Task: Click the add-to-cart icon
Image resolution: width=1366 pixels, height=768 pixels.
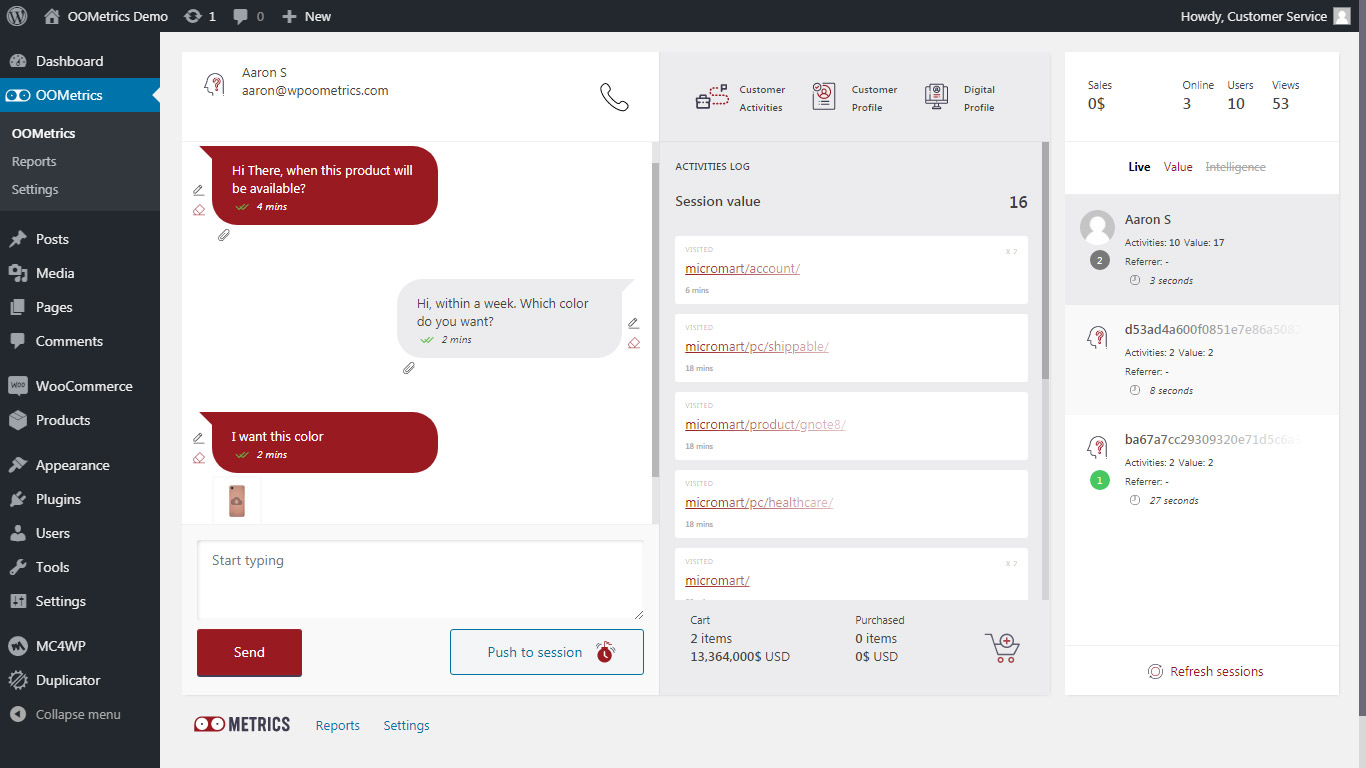Action: coord(1002,647)
